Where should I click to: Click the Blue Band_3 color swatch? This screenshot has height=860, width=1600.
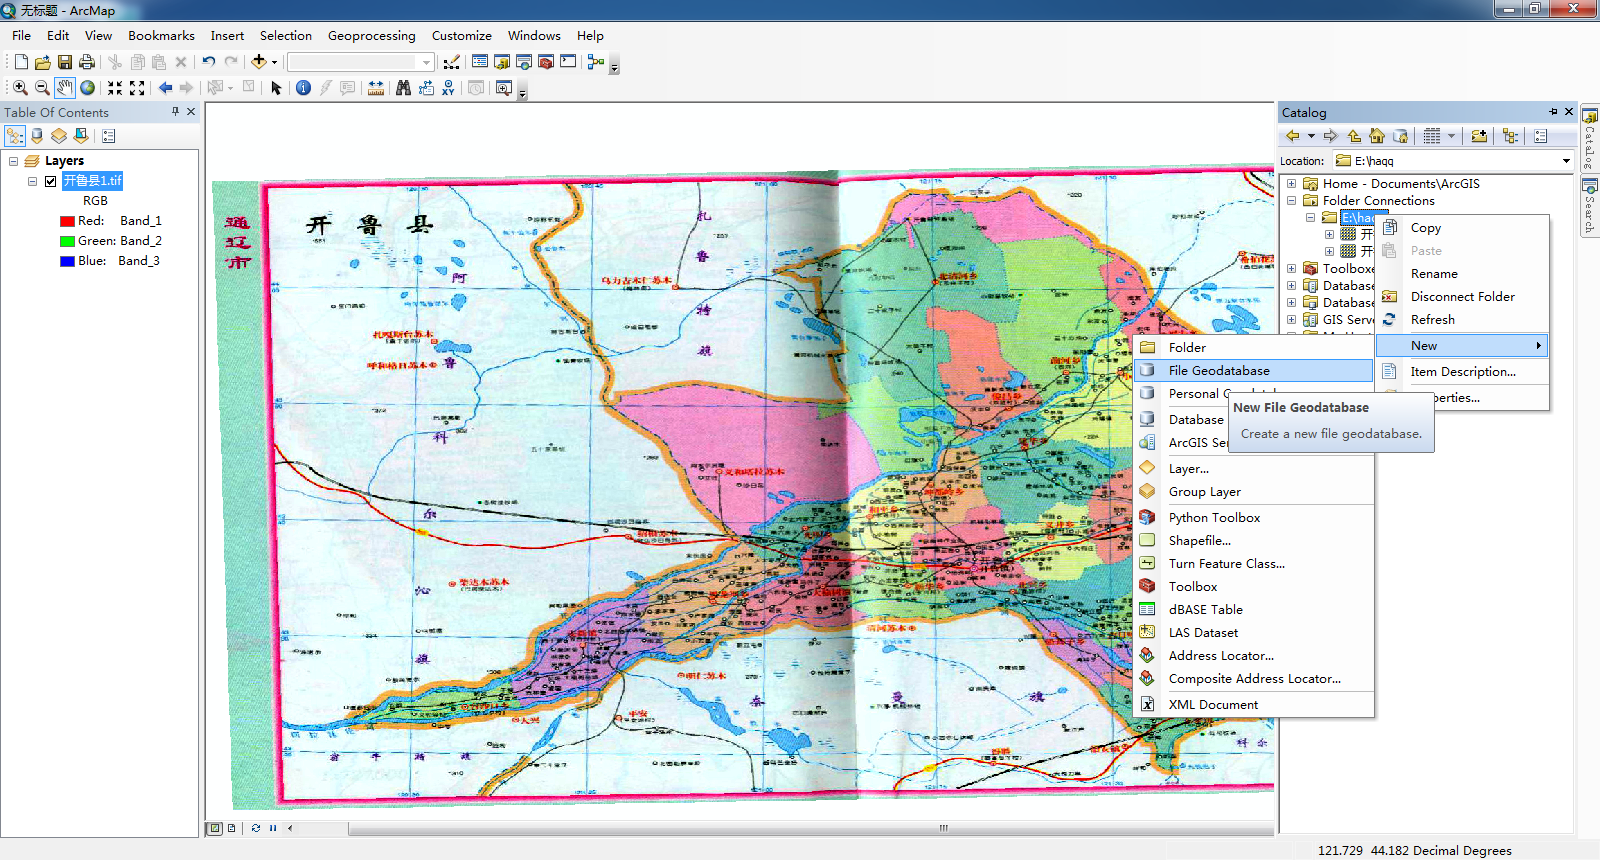pos(67,261)
